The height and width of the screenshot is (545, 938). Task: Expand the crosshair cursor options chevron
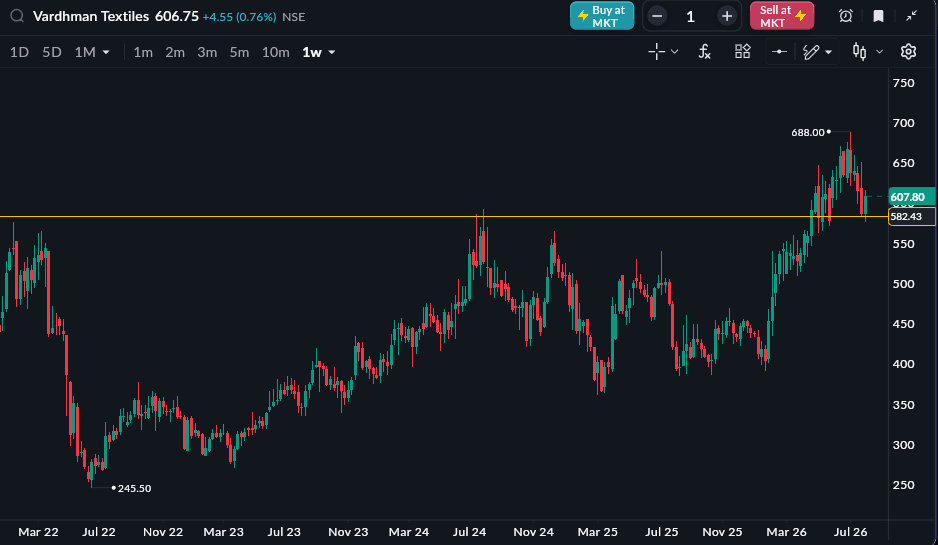point(675,52)
